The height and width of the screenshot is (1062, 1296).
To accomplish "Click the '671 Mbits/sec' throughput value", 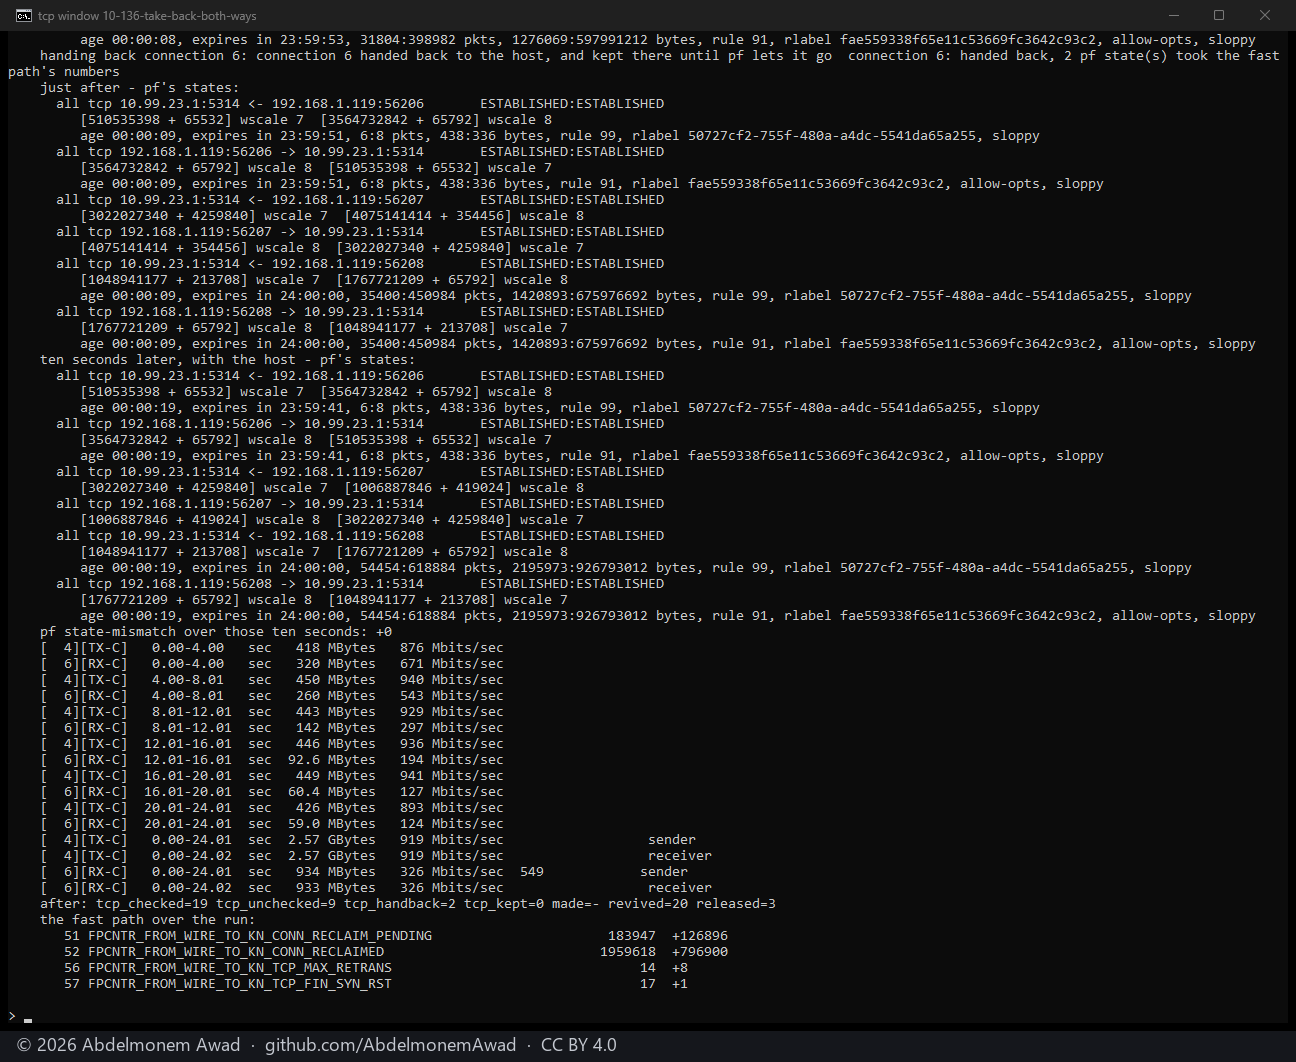I will click(452, 664).
